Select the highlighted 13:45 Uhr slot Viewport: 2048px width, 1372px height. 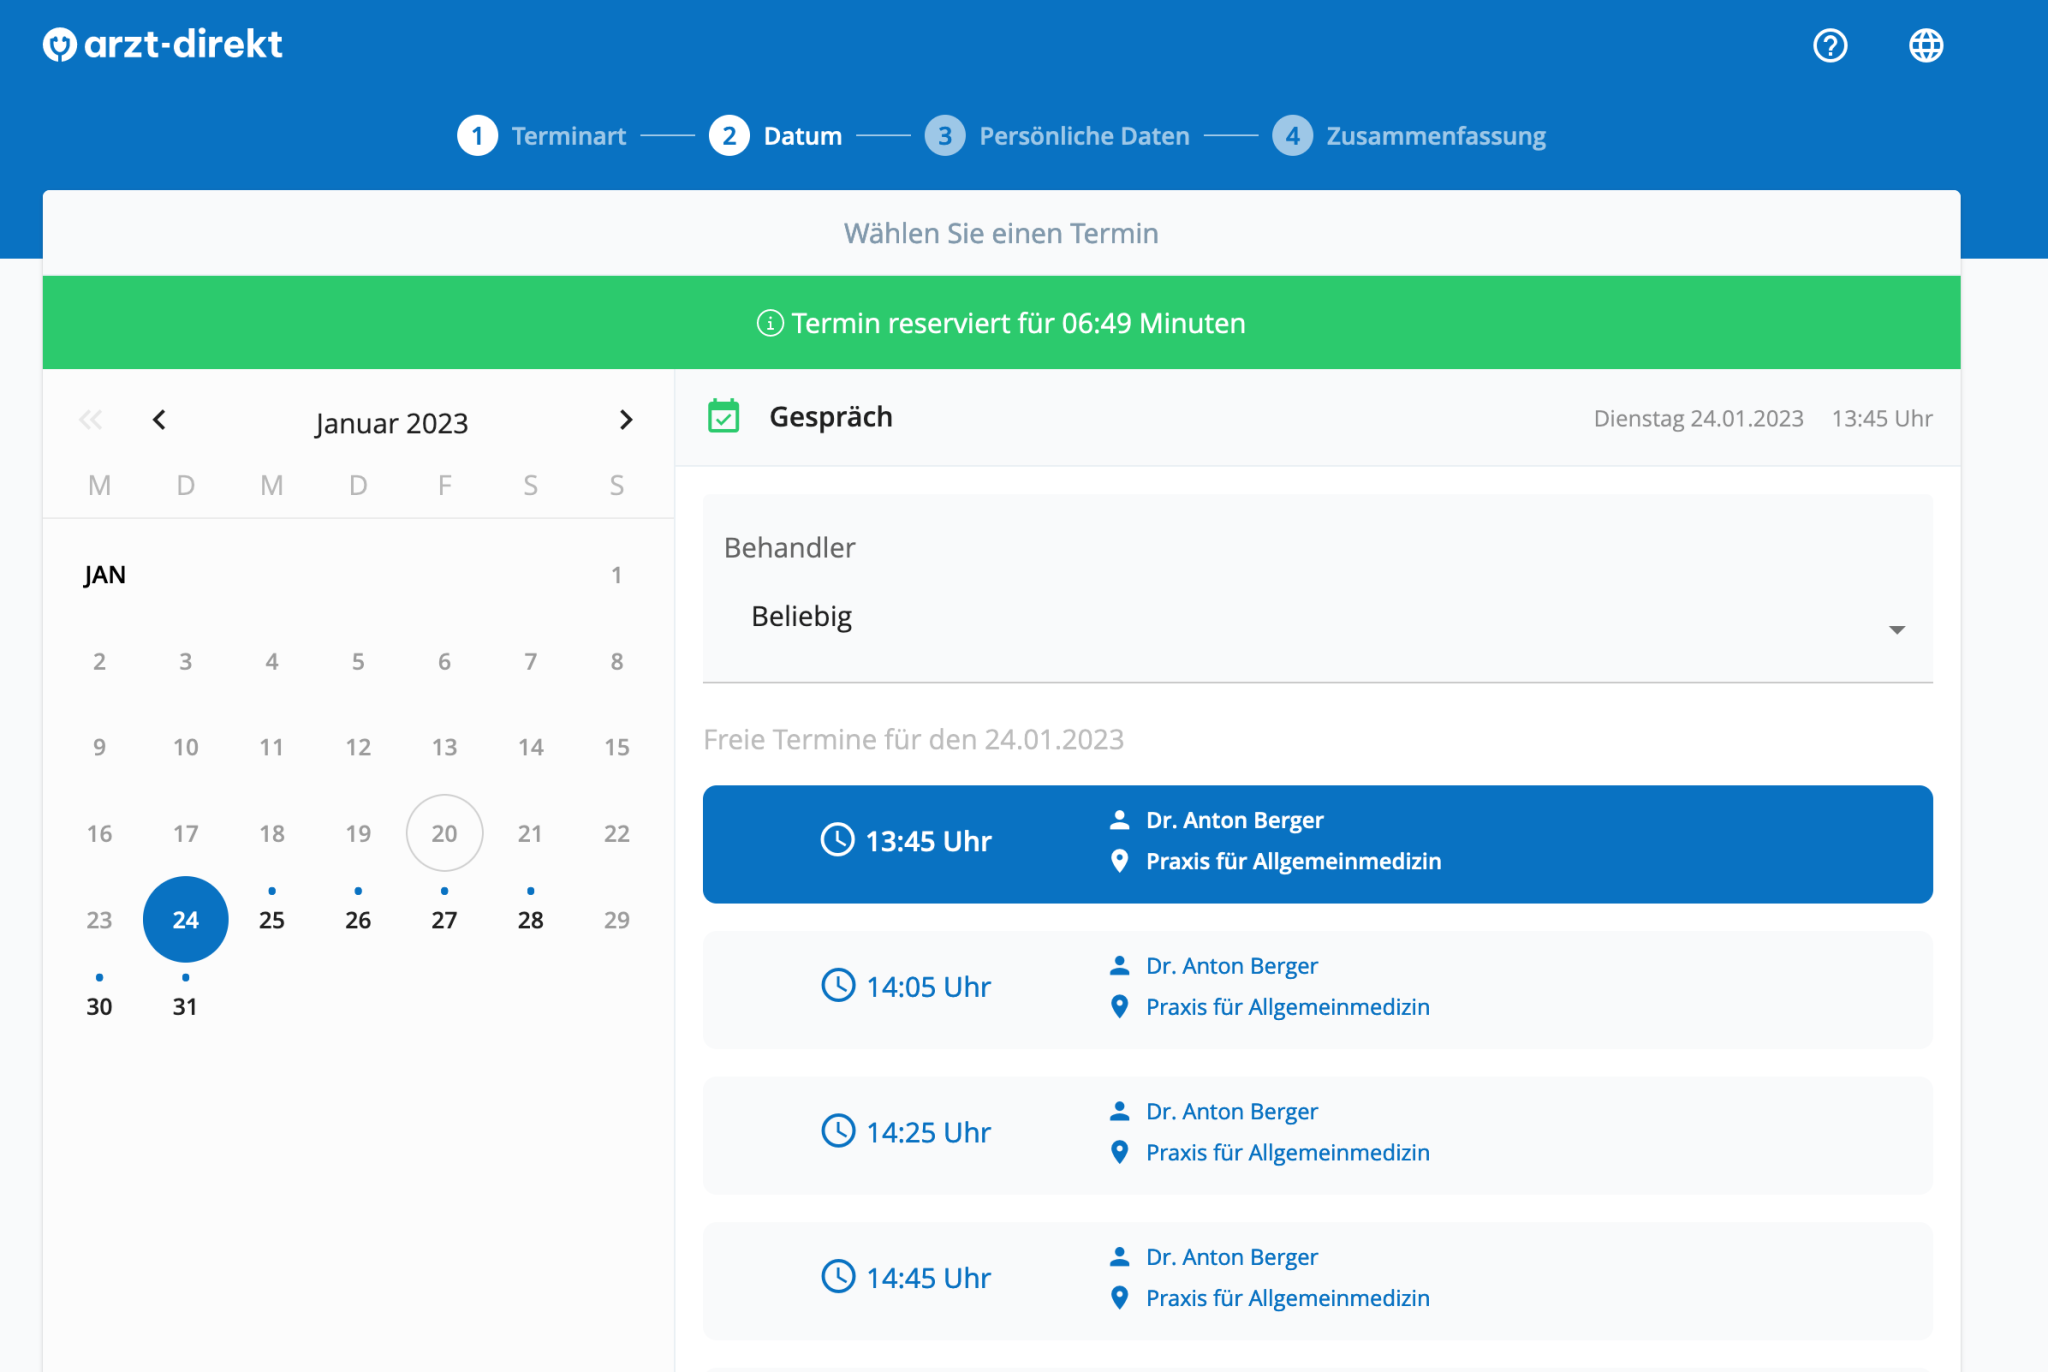point(1316,843)
